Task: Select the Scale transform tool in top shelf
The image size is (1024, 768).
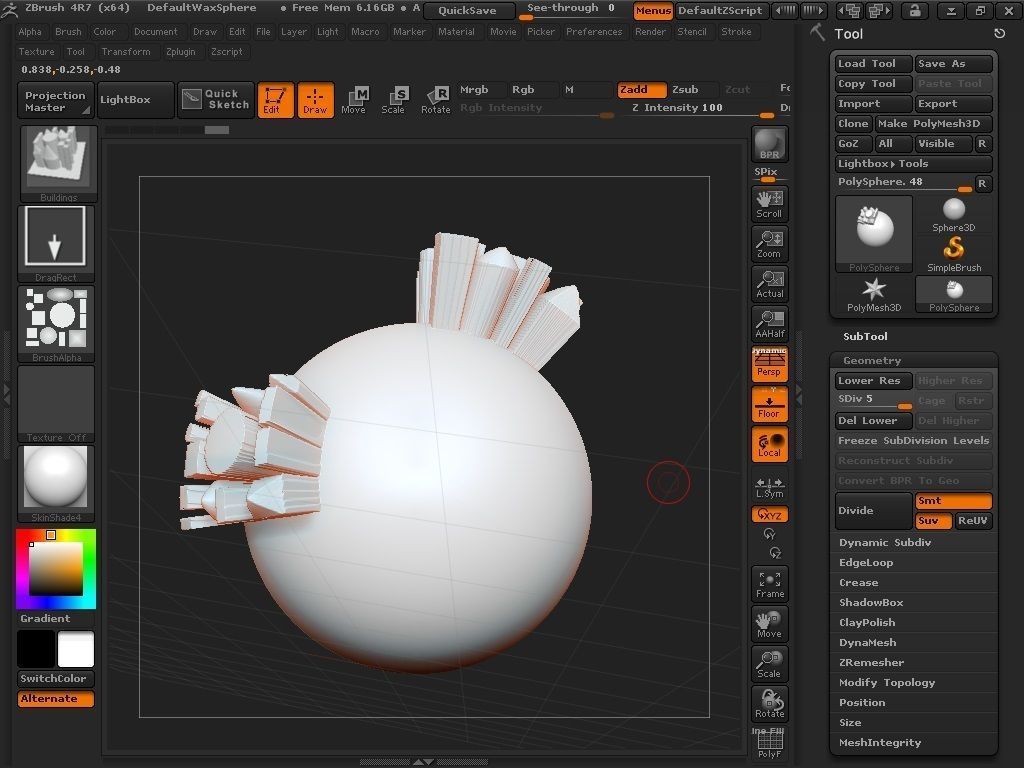Action: click(393, 100)
